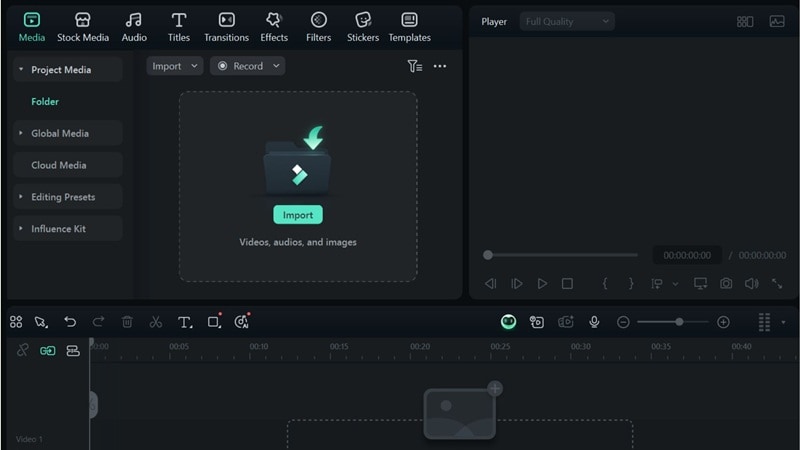Delete with the trash icon
The width and height of the screenshot is (800, 450).
pos(127,322)
